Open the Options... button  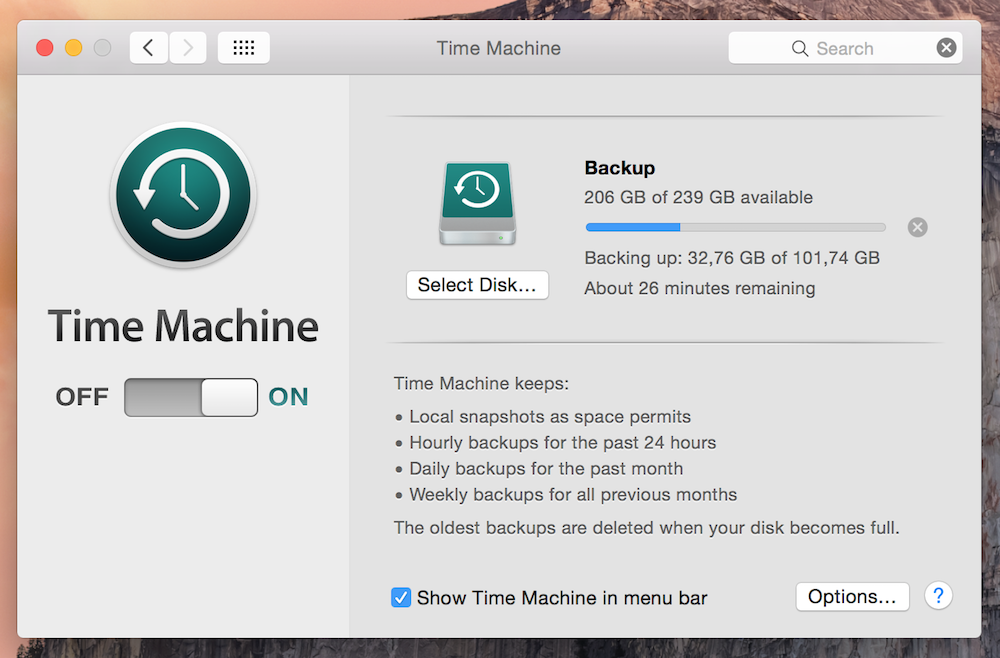pos(852,597)
